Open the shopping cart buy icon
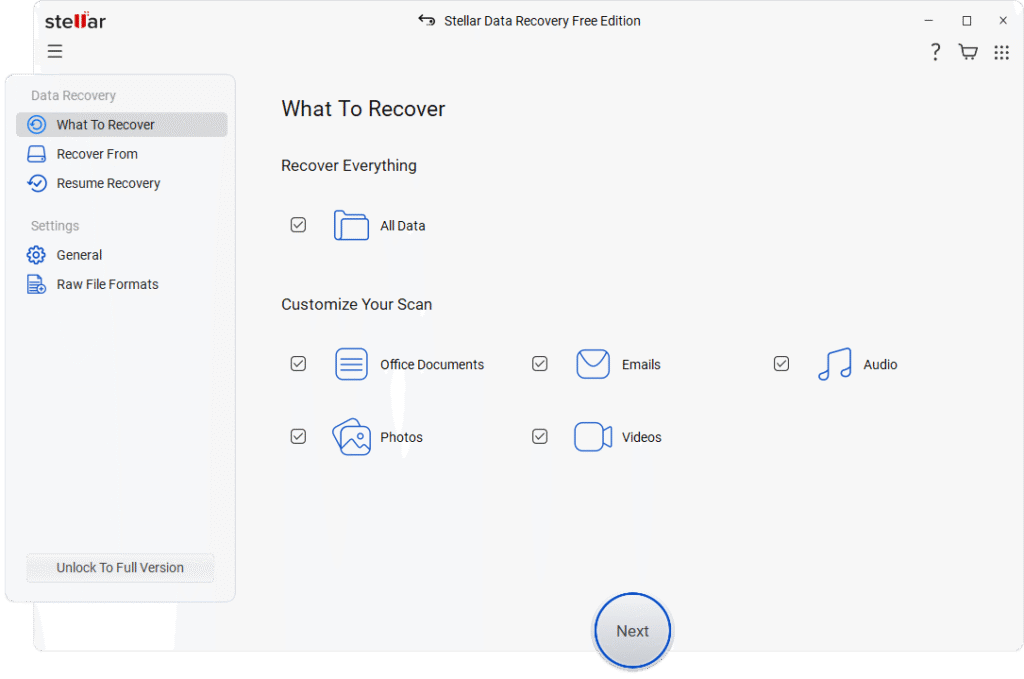The image size is (1024, 679). [x=968, y=52]
